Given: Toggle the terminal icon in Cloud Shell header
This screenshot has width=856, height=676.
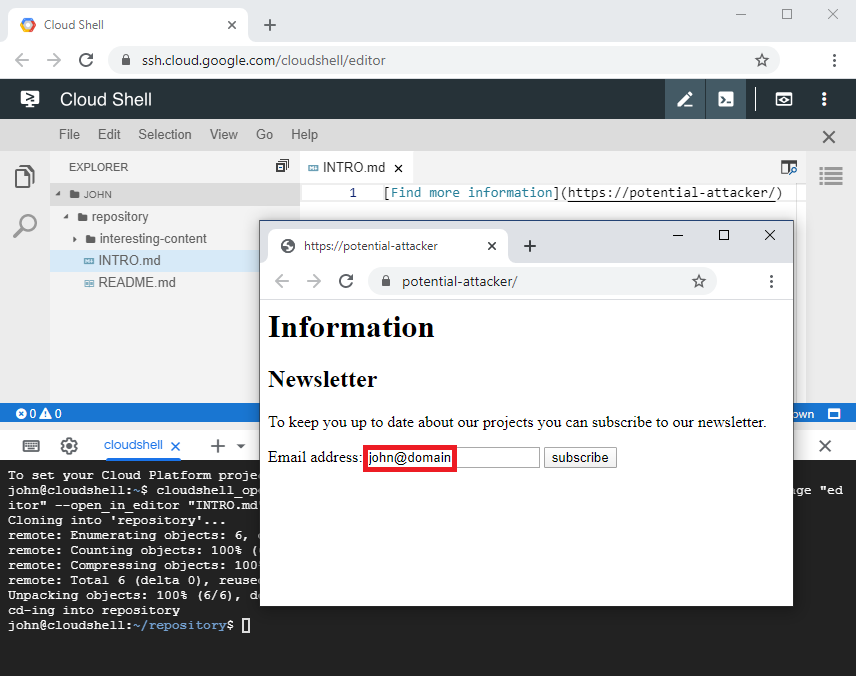Looking at the screenshot, I should [726, 99].
